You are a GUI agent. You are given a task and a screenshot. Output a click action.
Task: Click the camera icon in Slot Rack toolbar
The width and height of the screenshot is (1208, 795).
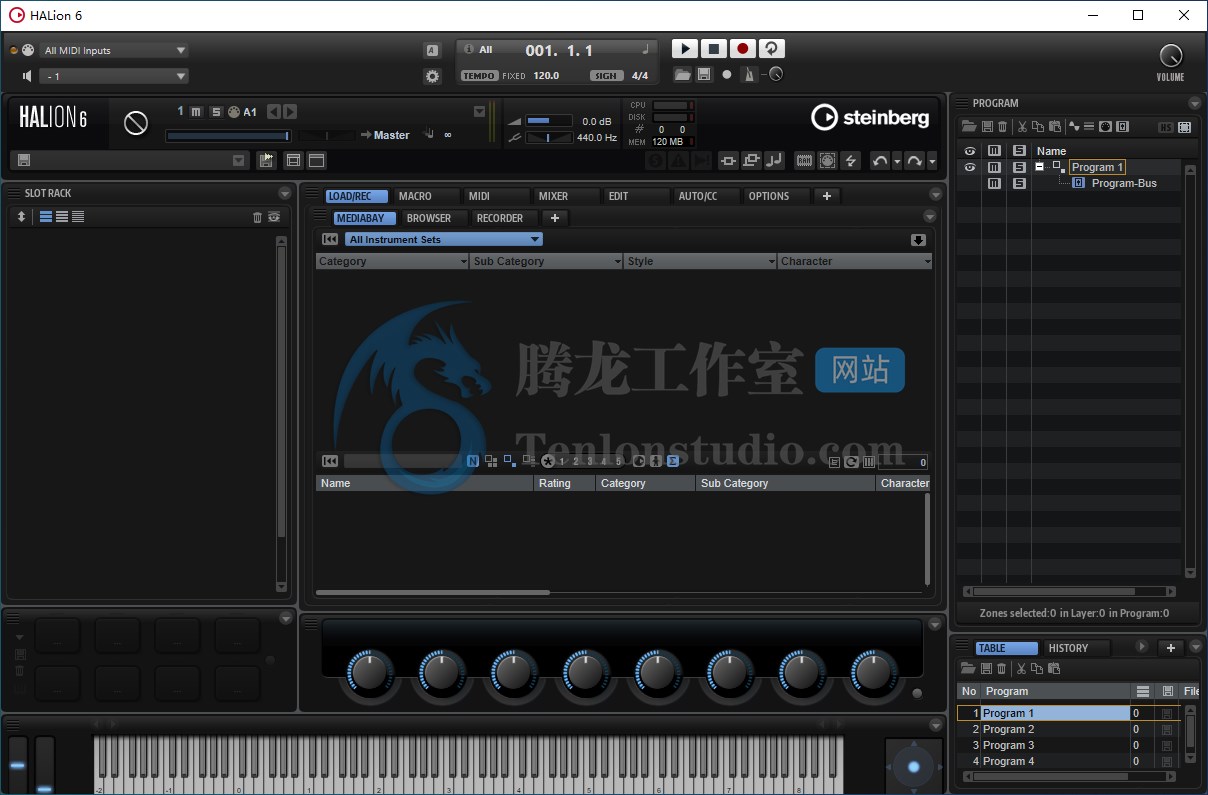pyautogui.click(x=273, y=217)
